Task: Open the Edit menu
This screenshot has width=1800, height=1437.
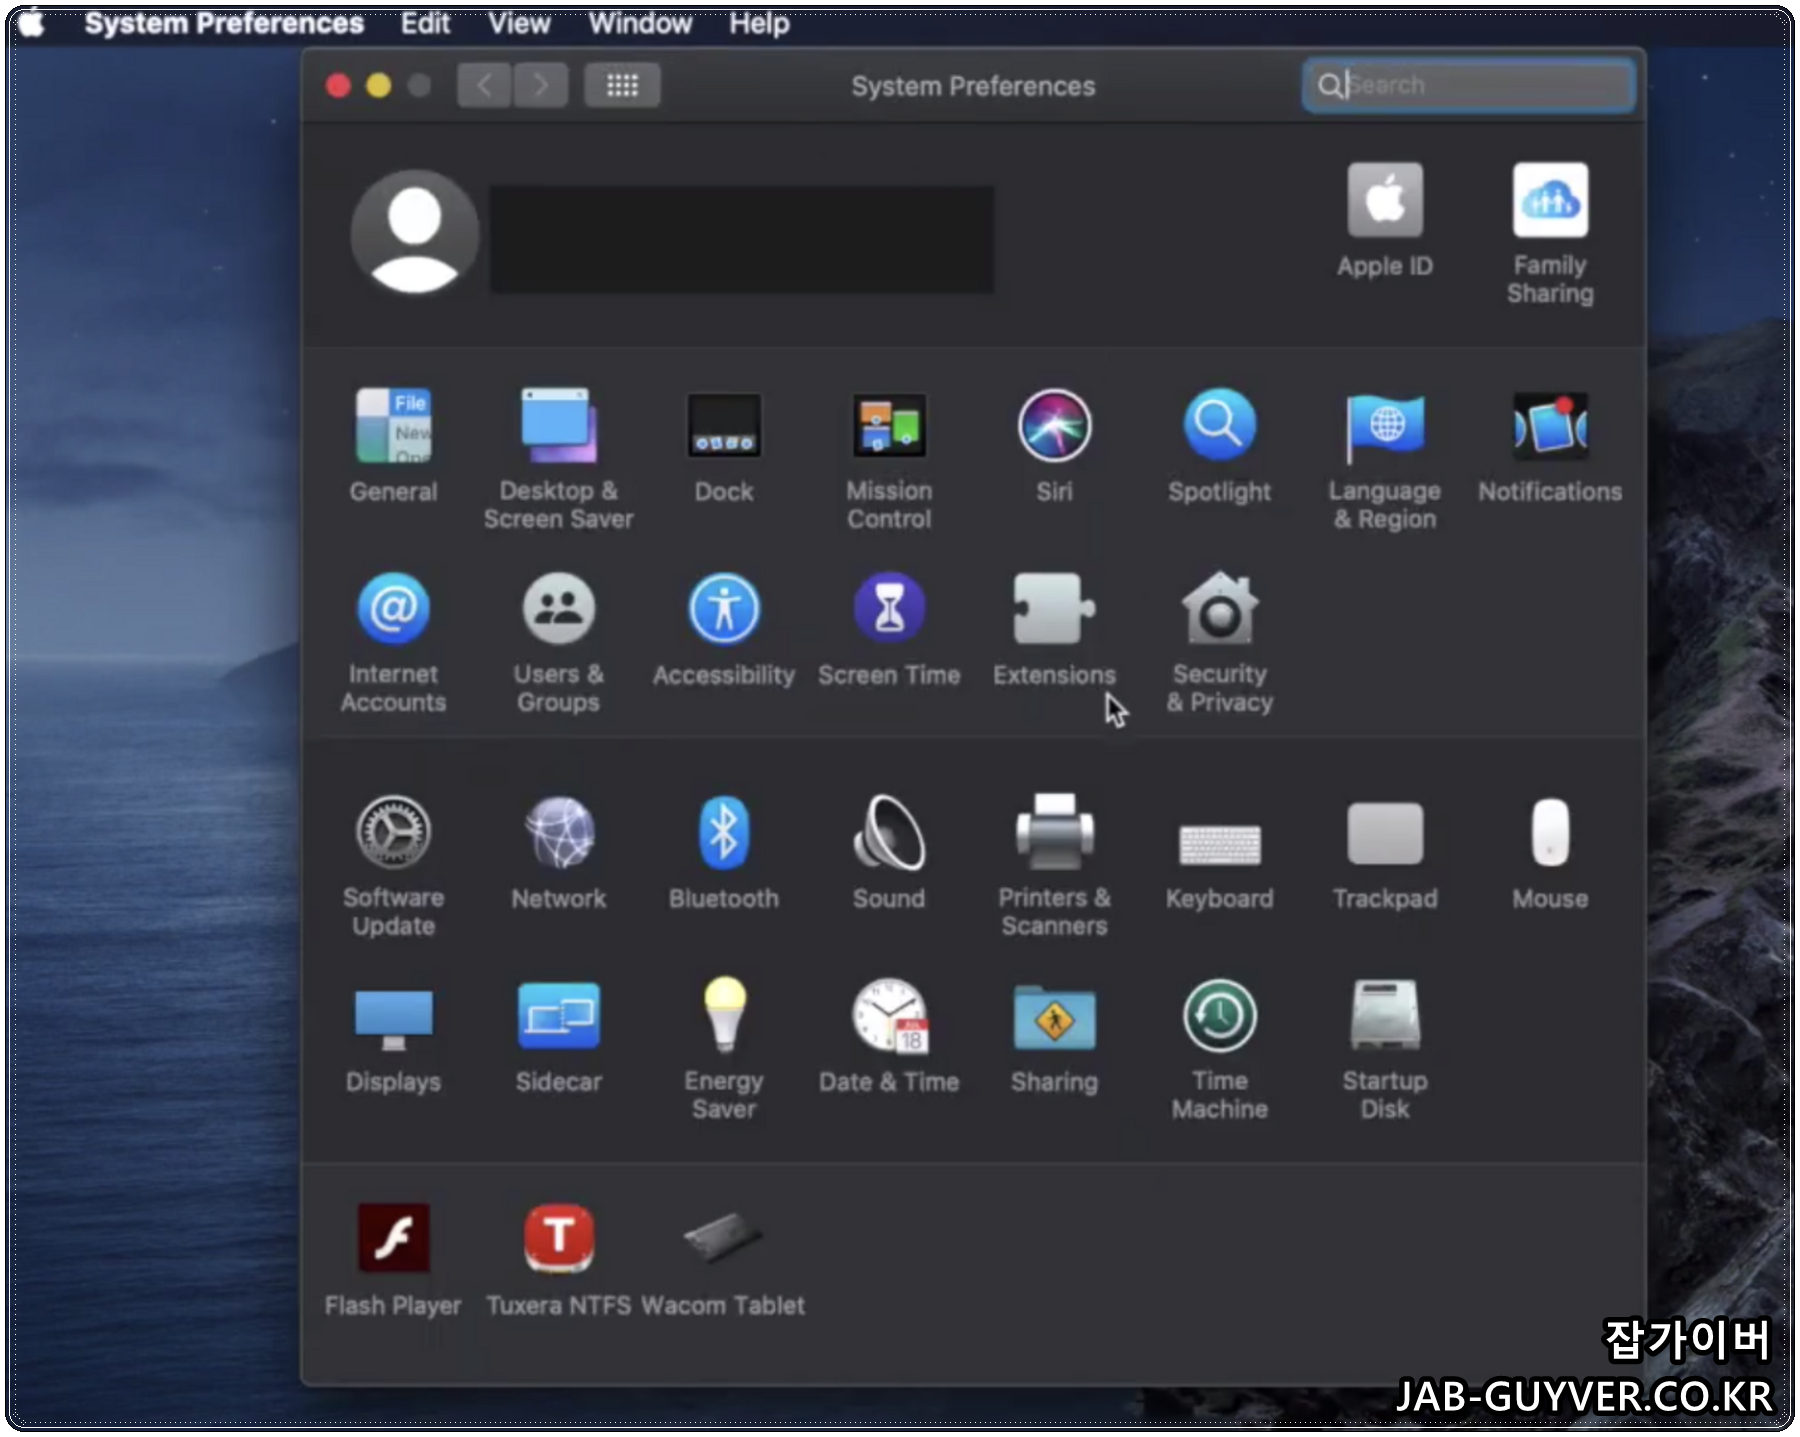Action: (x=426, y=23)
